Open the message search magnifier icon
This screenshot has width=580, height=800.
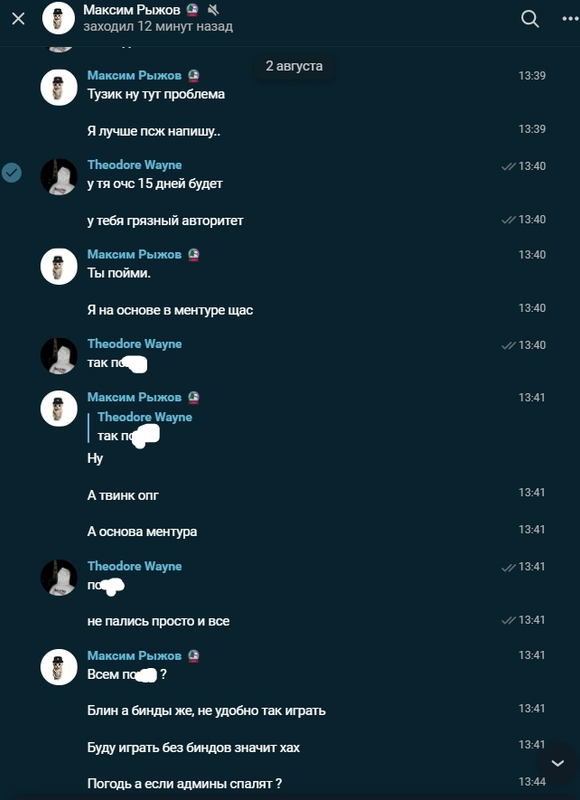530,19
